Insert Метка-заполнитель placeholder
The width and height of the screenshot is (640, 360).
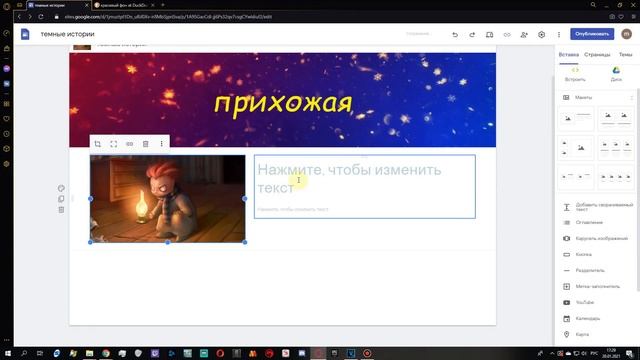591,287
